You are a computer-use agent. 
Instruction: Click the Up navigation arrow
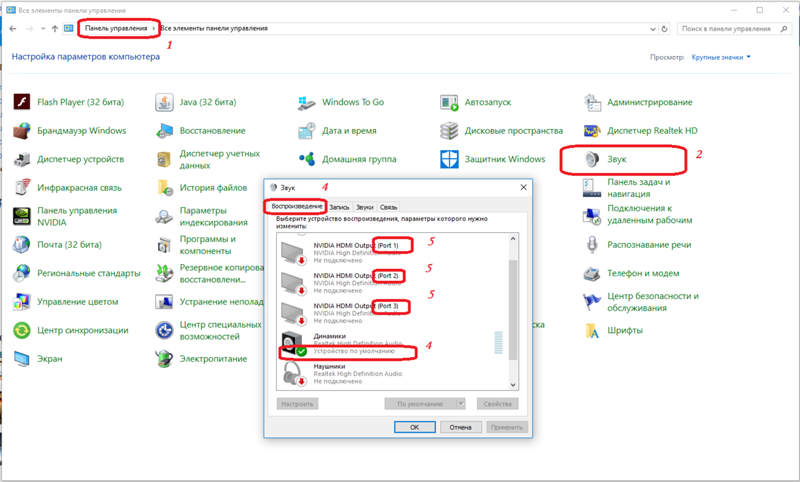55,29
